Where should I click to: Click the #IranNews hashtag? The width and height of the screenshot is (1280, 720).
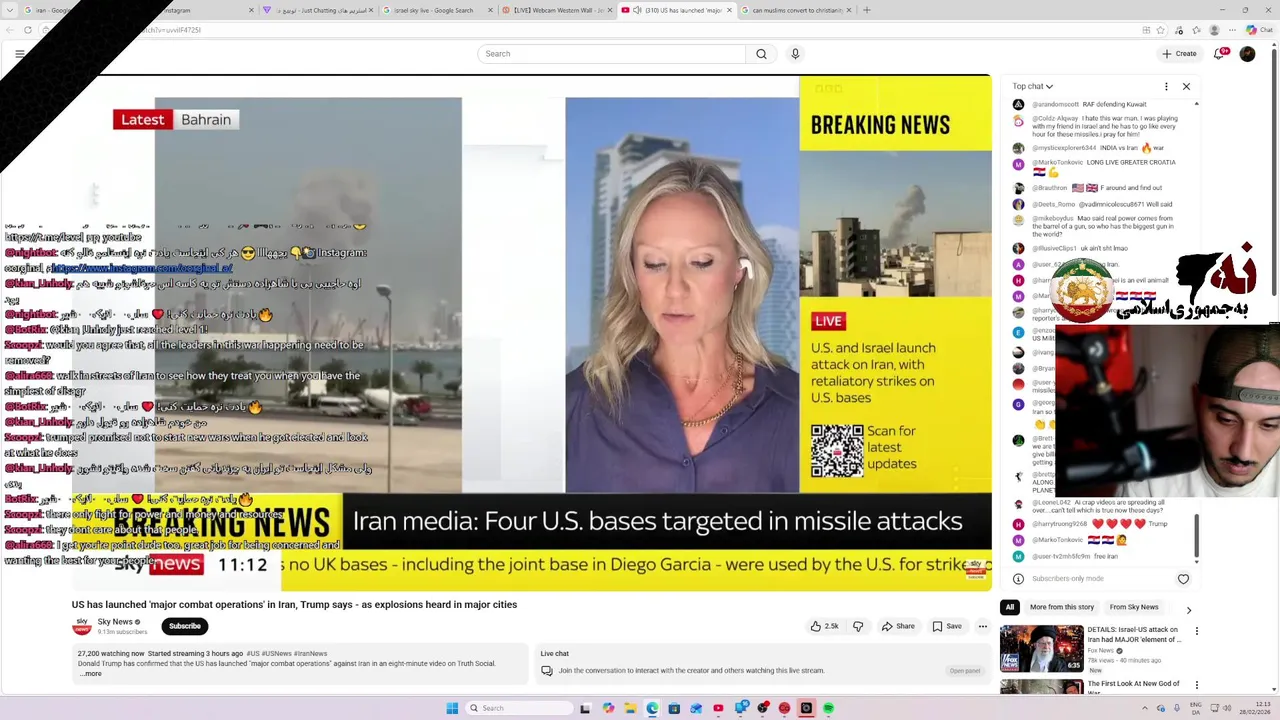tap(310, 654)
